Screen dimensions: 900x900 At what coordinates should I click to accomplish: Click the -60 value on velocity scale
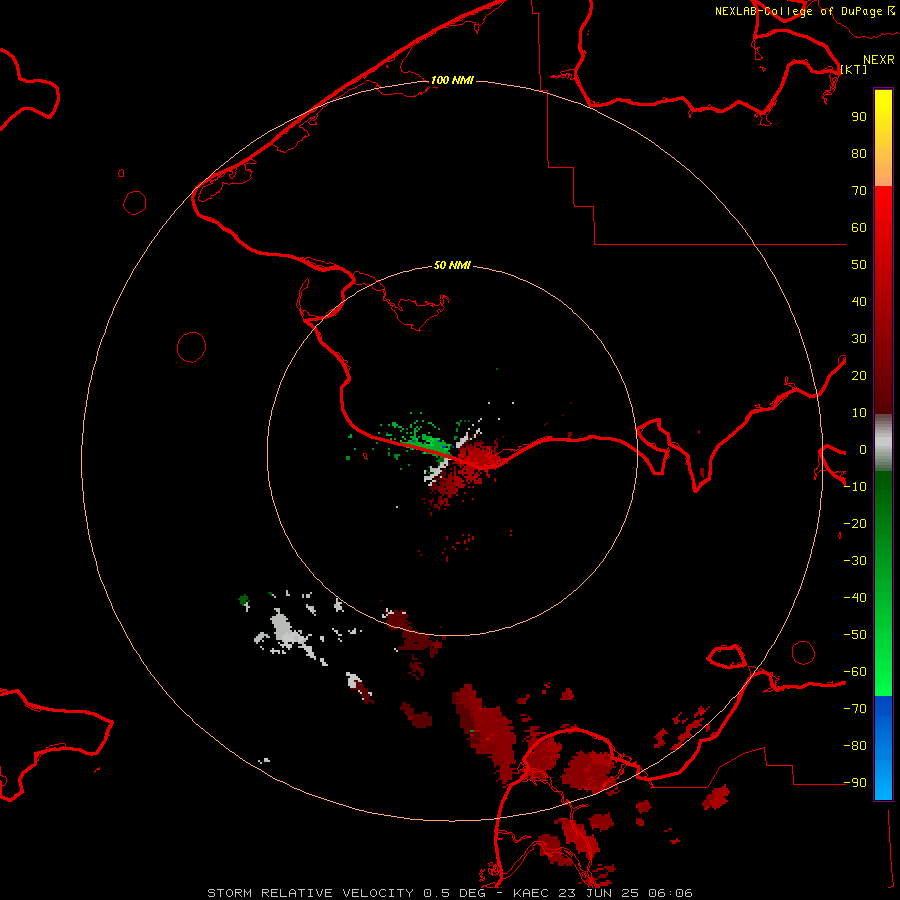tap(855, 672)
